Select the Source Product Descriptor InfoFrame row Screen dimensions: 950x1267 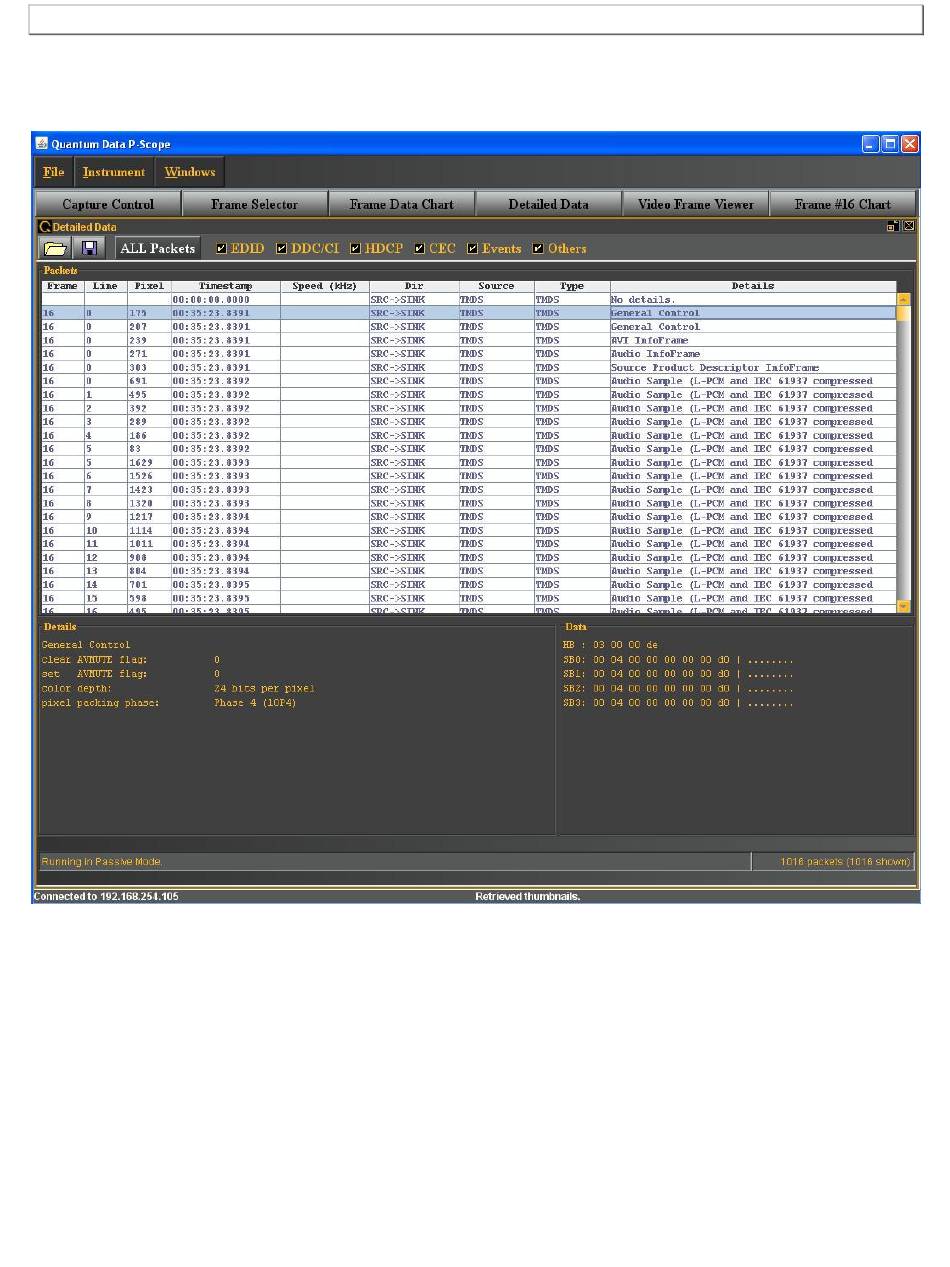pyautogui.click(x=469, y=367)
